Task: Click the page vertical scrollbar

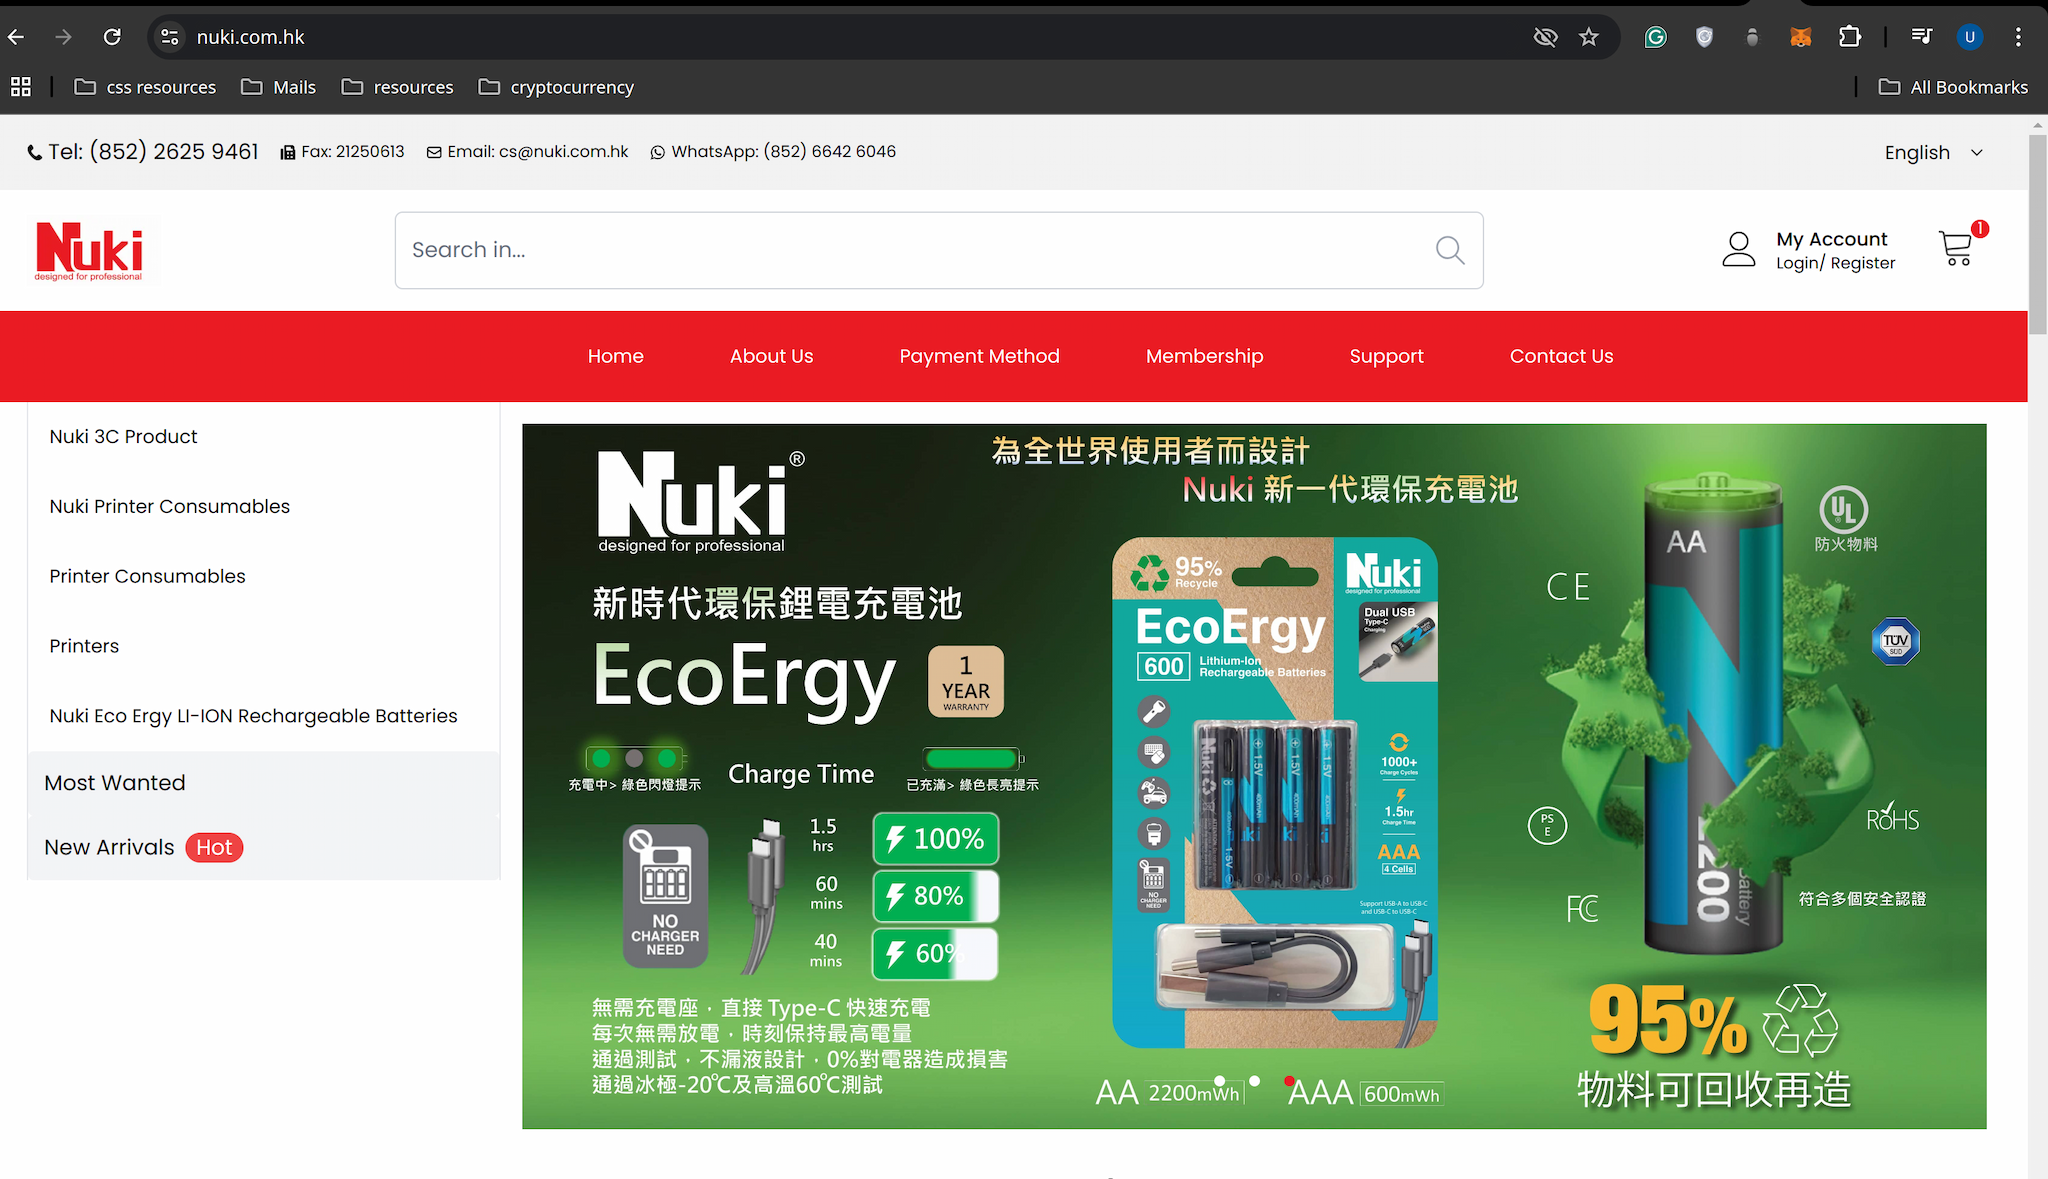Action: (x=2037, y=235)
